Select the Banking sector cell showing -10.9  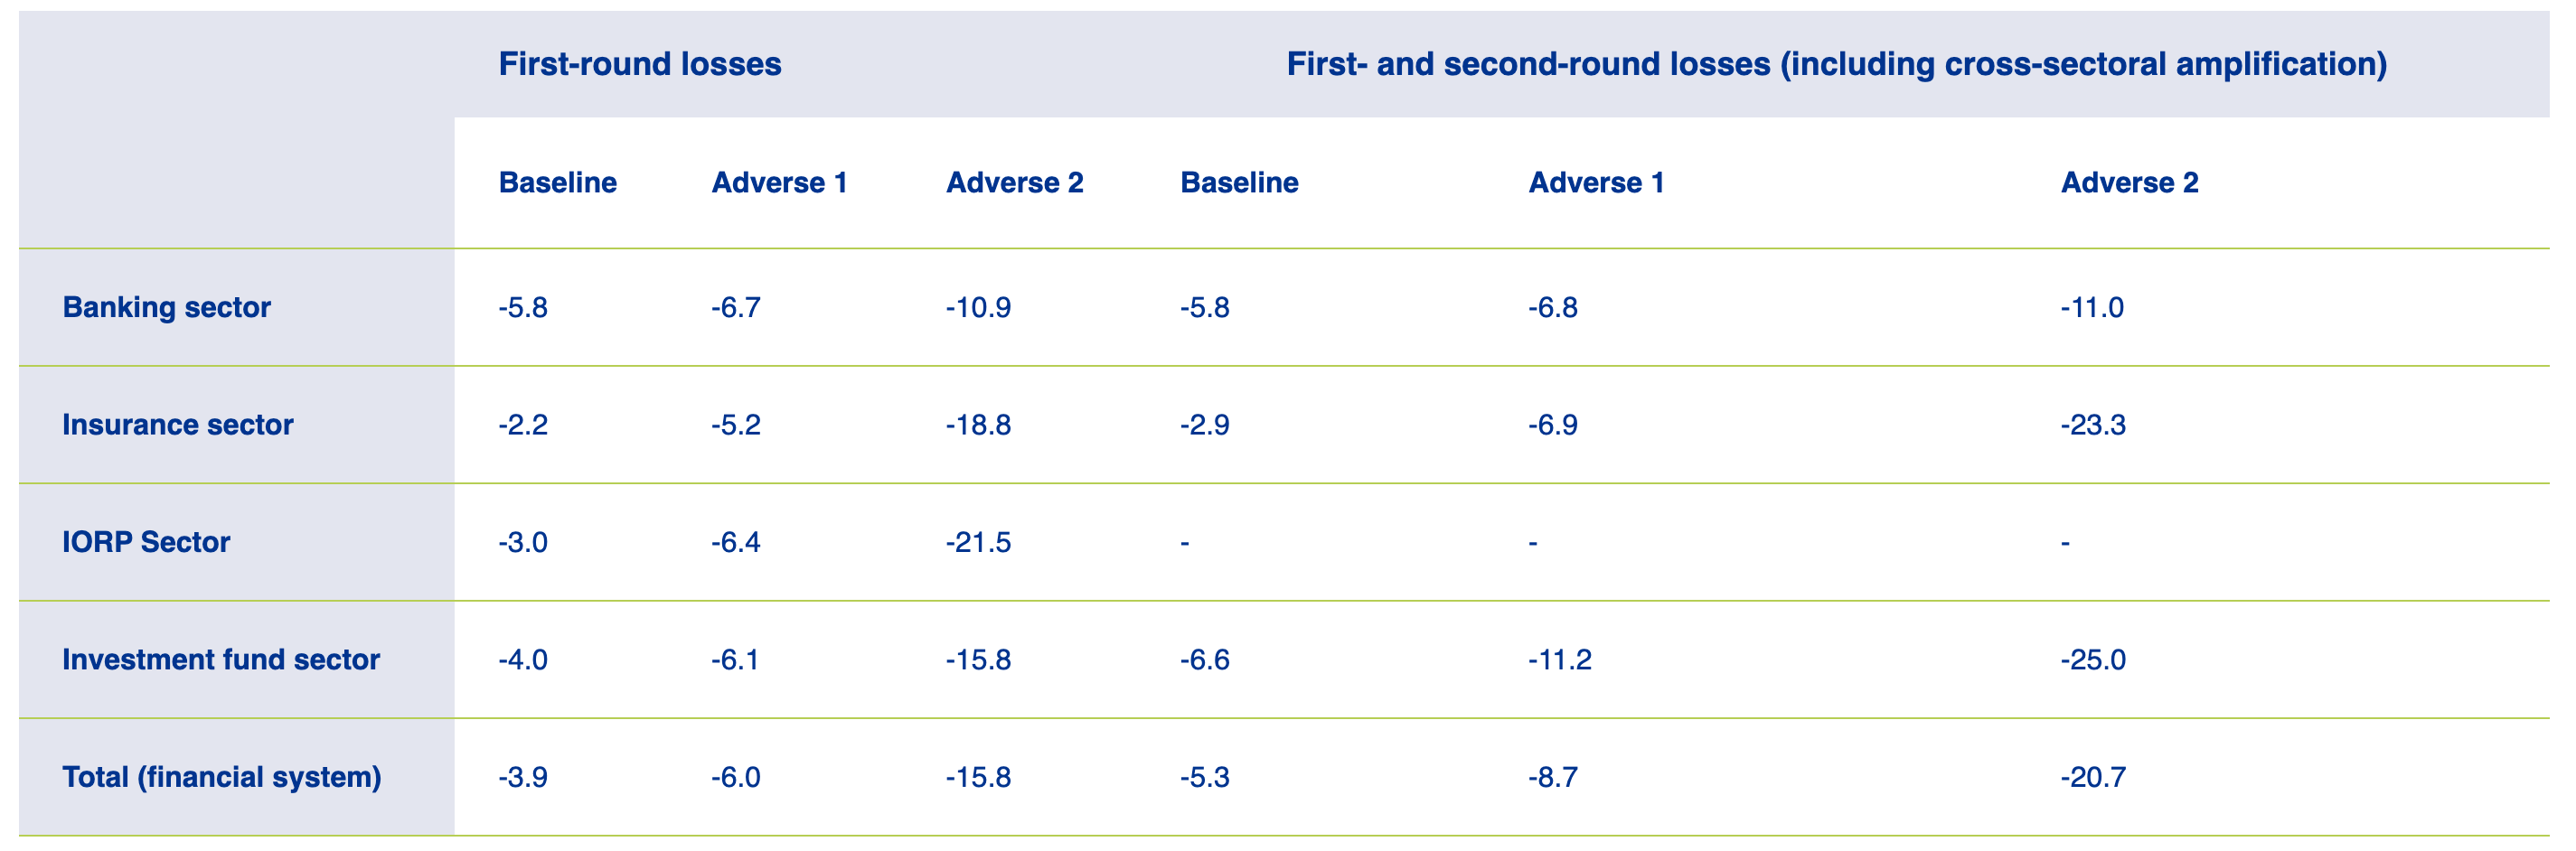(978, 307)
